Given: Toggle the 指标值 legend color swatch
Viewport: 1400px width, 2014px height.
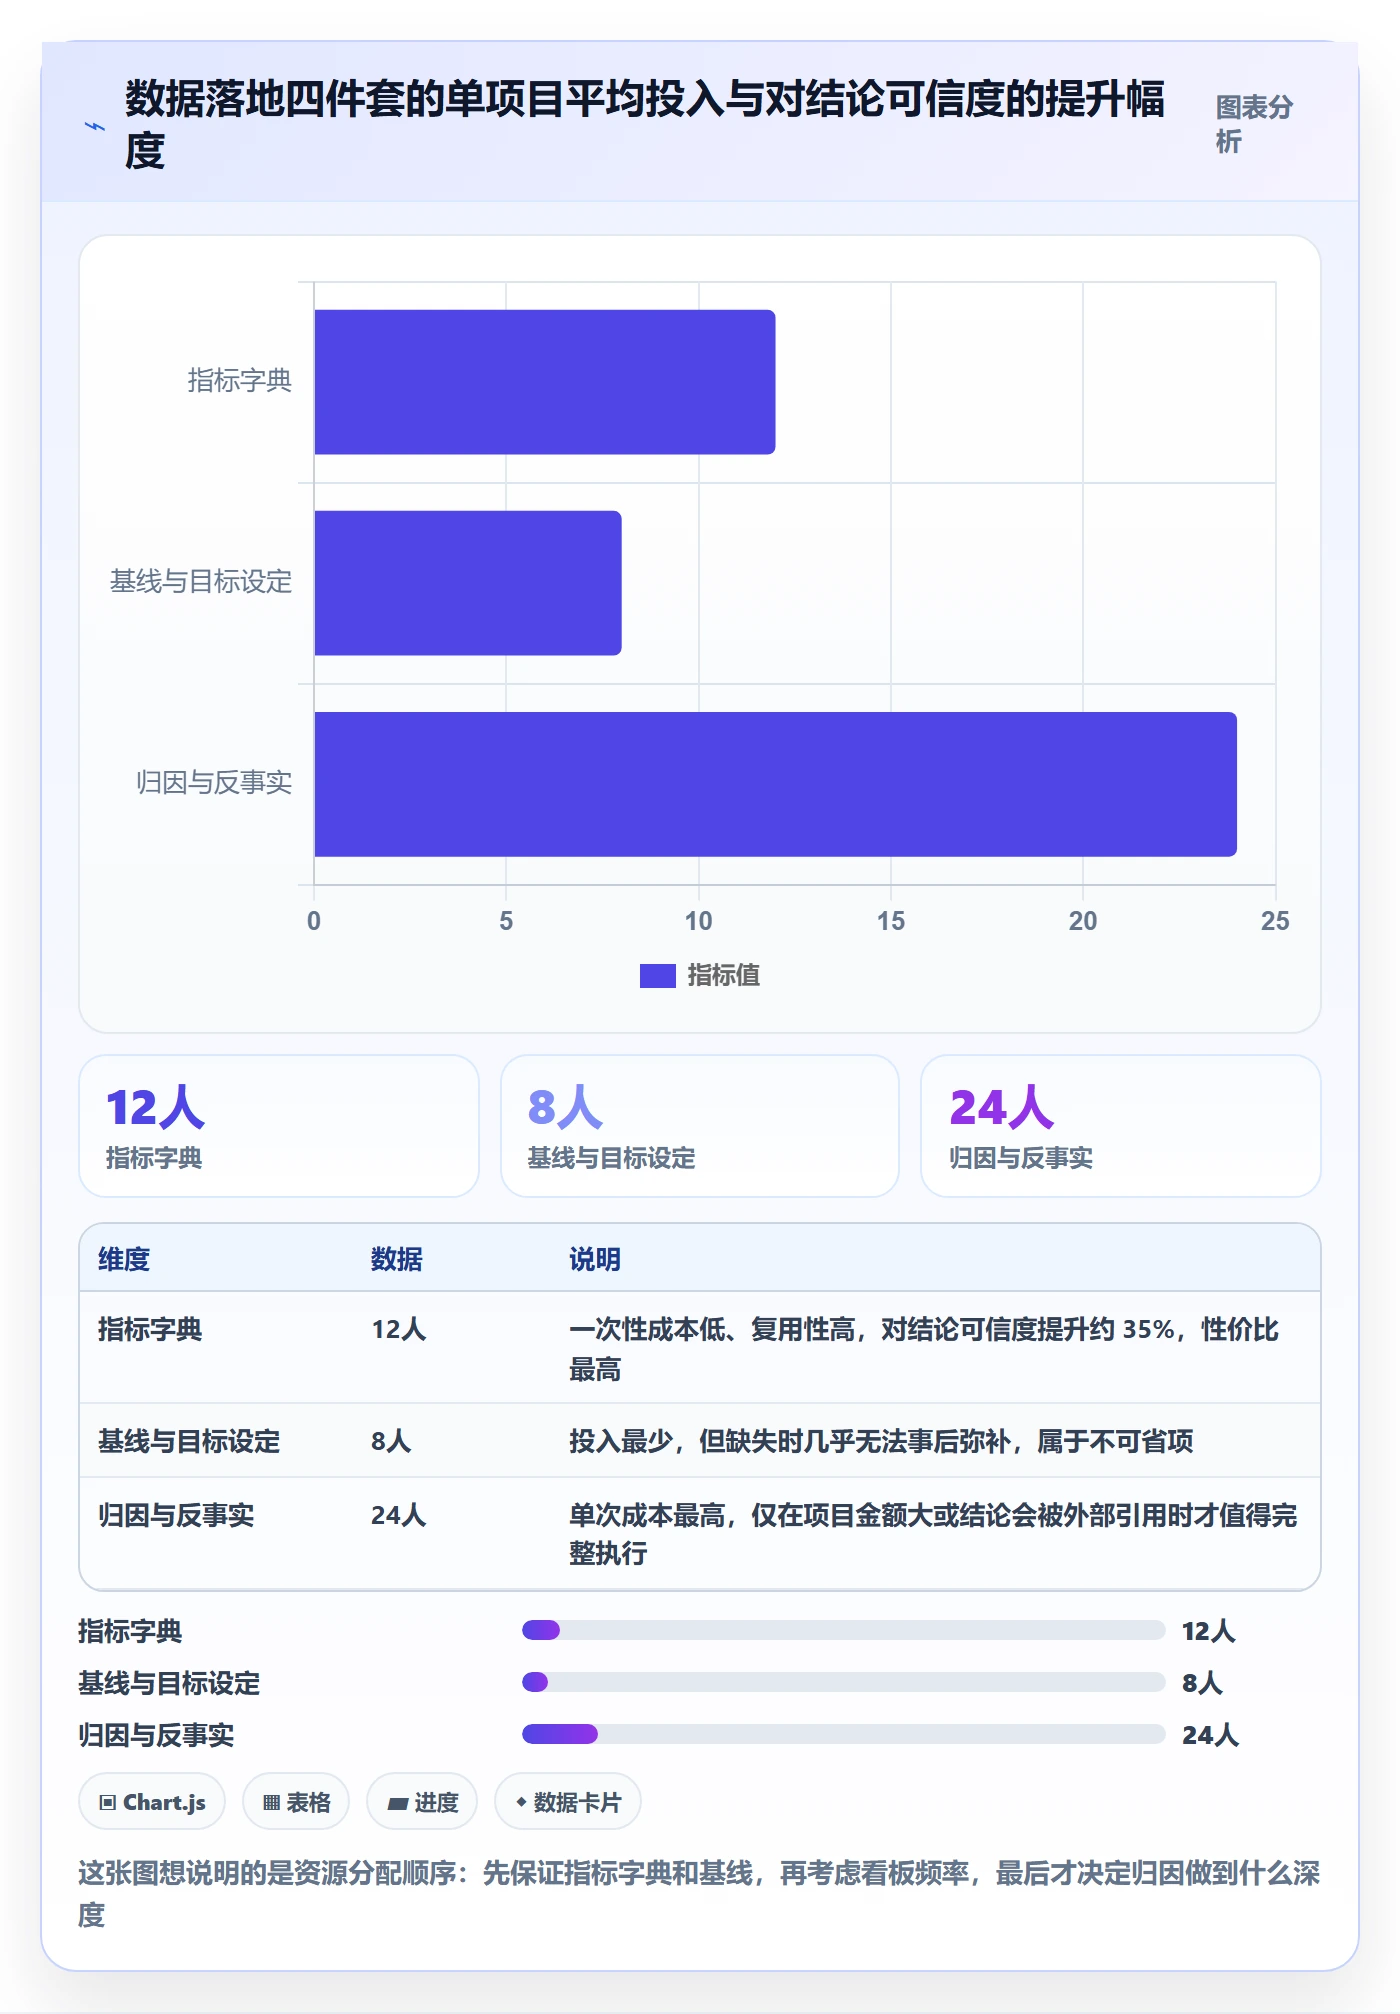Looking at the screenshot, I should coord(658,975).
